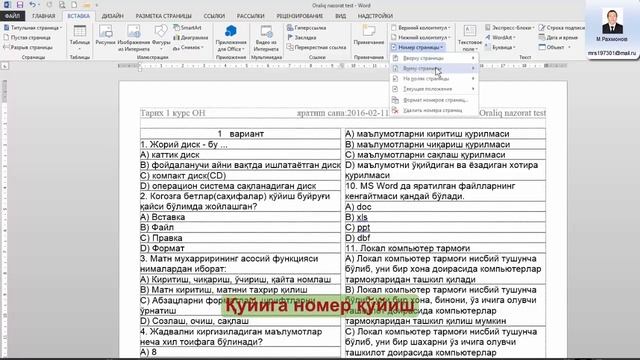This screenshot has height=360, width=640.
Task: Click Изображения из Интернета icon
Action: click(133, 38)
